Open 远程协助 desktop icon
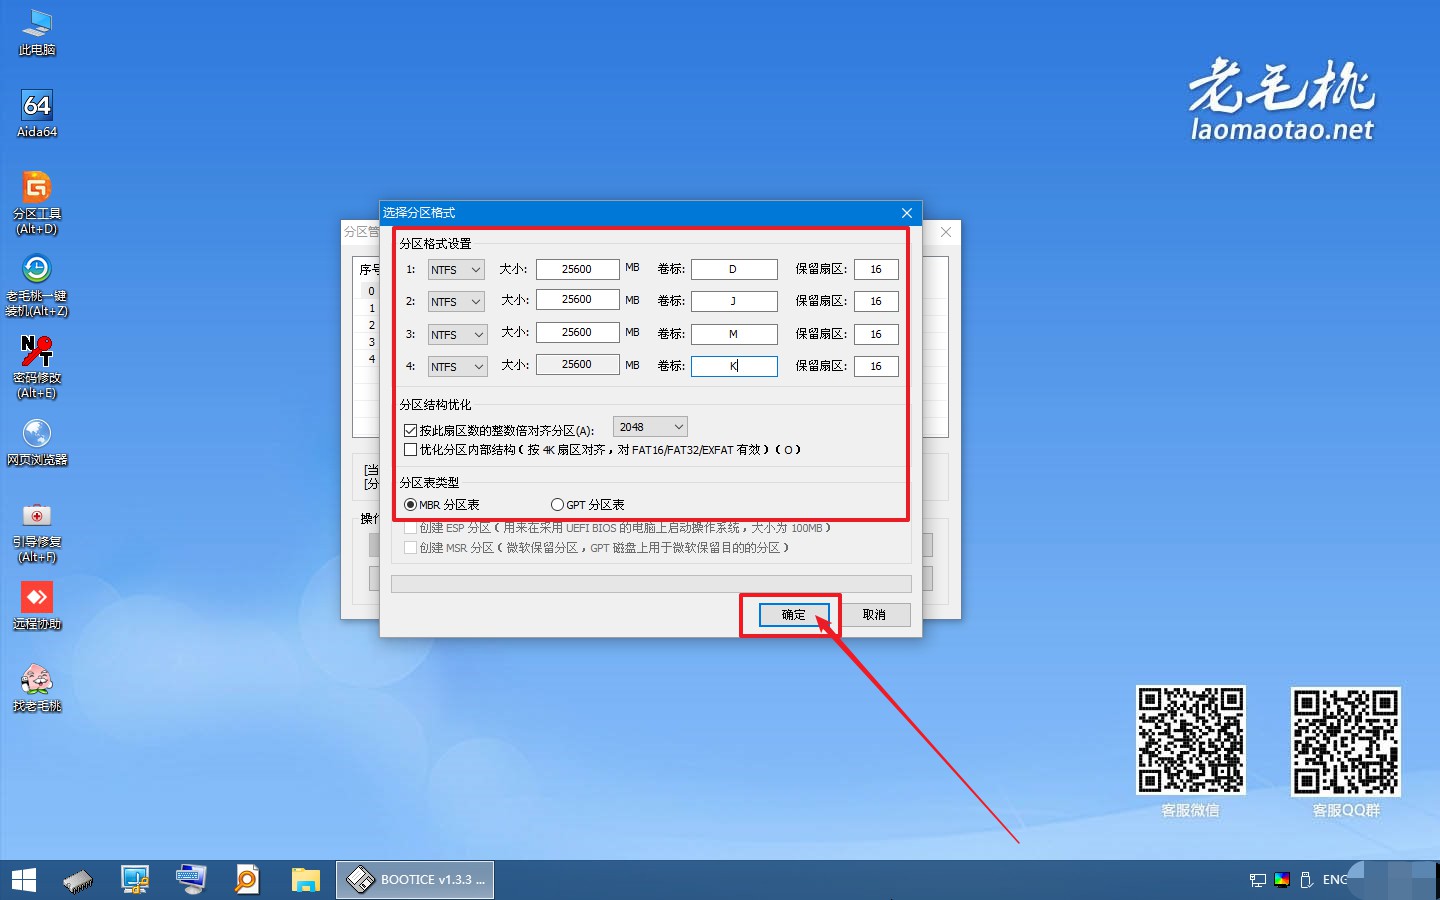Screen dimensions: 1440x900 point(37,606)
